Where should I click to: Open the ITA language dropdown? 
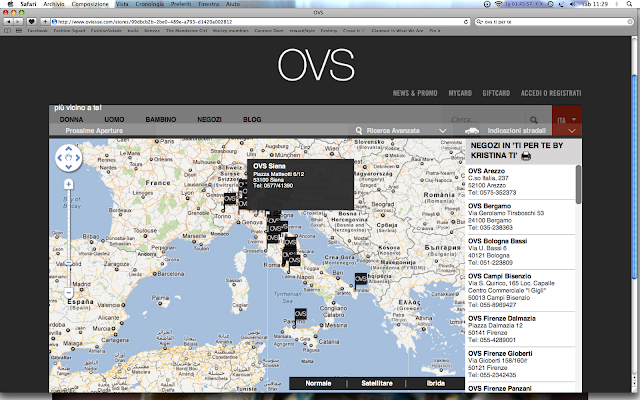[567, 120]
